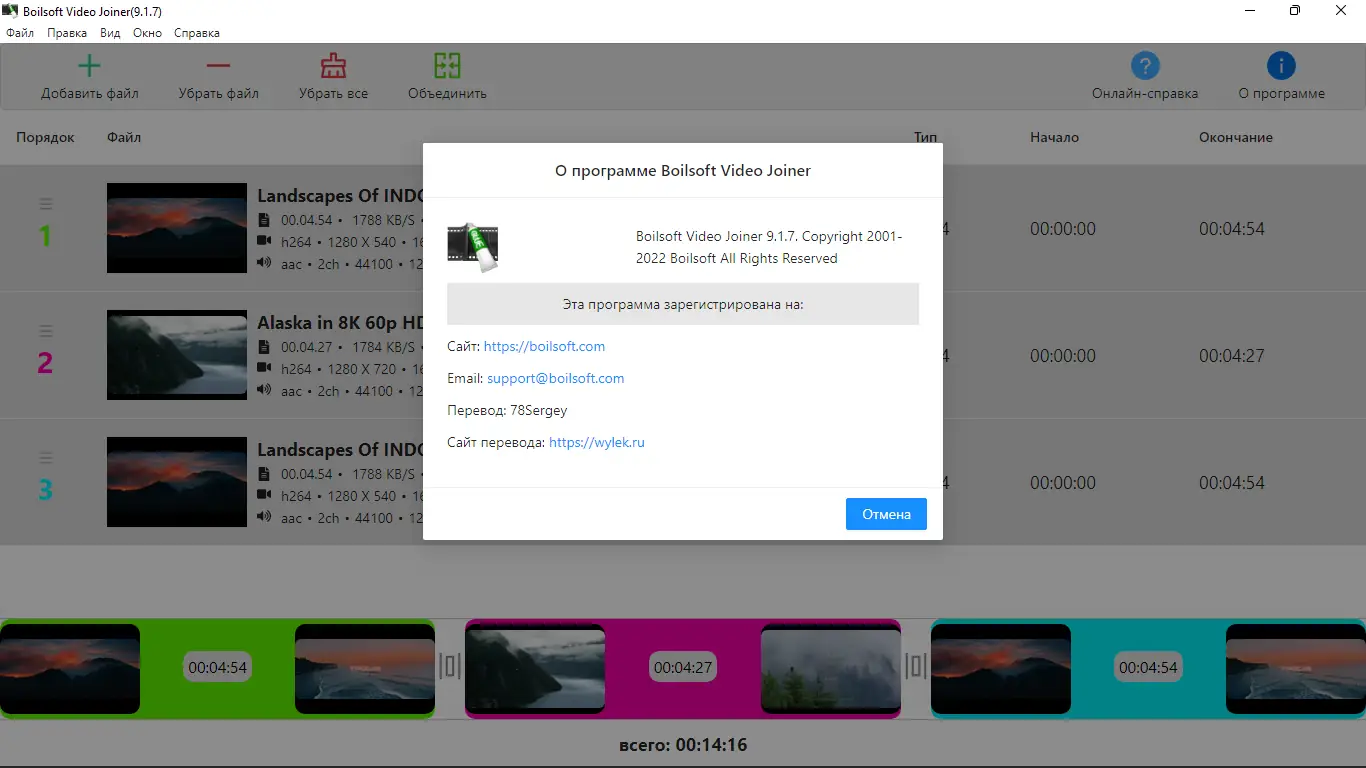Click the Начало column header
This screenshot has width=1366, height=768.
1054,137
